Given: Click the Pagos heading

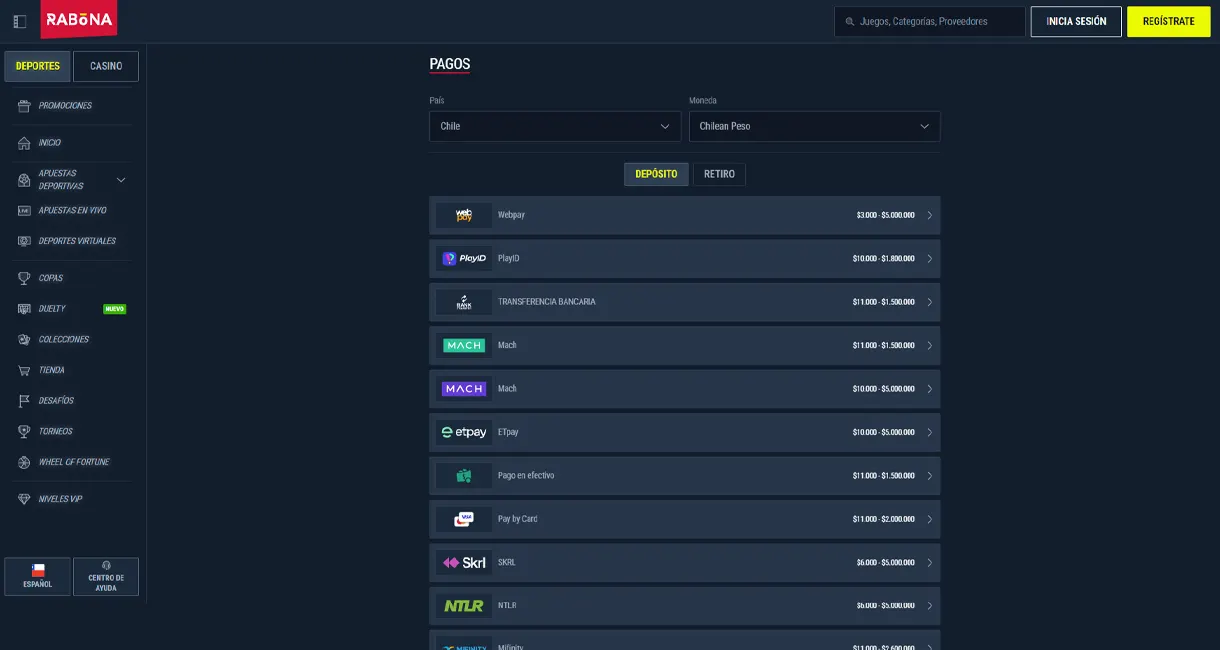Looking at the screenshot, I should click(450, 64).
